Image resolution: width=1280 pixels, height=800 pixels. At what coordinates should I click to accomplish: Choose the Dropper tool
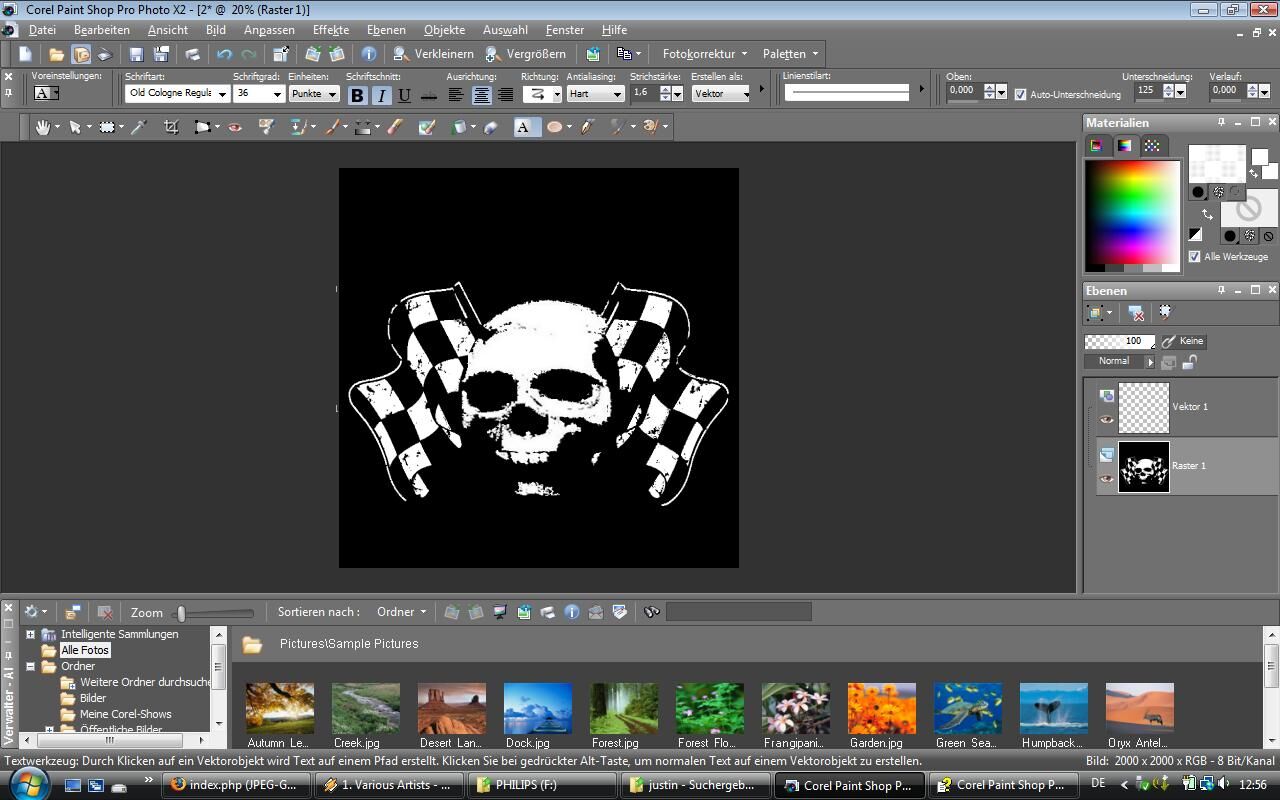(x=139, y=127)
